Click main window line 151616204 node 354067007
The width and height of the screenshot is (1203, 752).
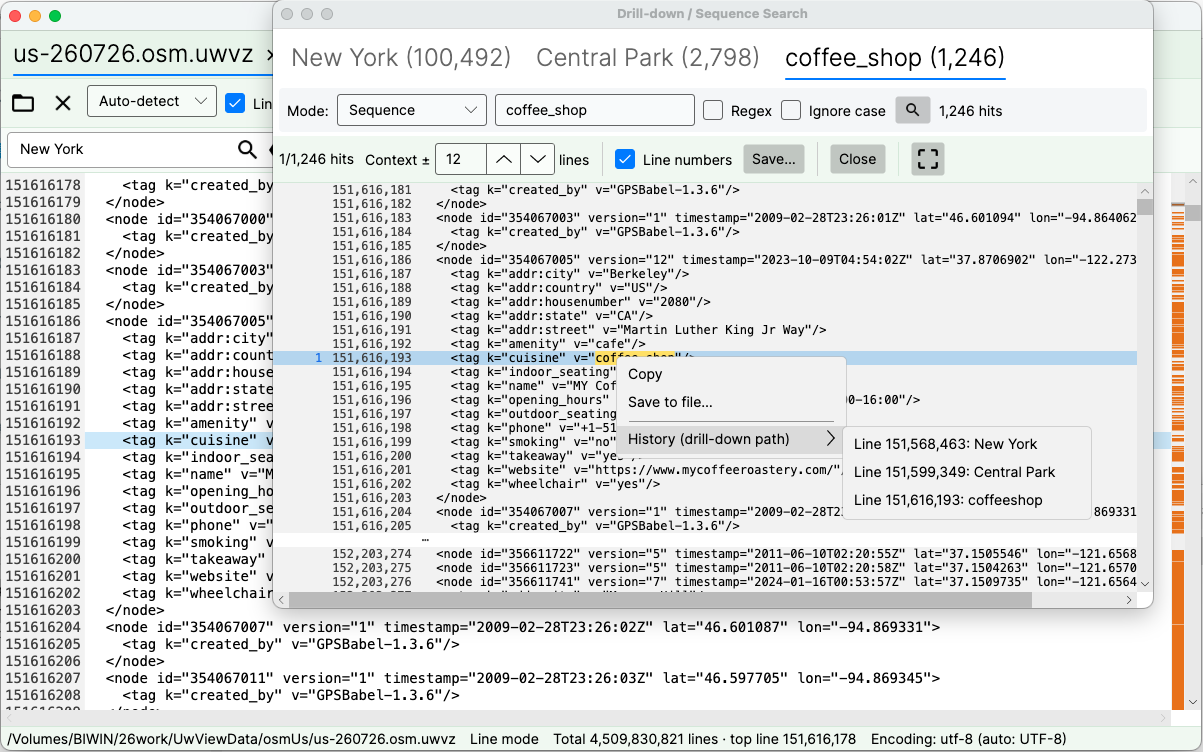click(x=523, y=627)
